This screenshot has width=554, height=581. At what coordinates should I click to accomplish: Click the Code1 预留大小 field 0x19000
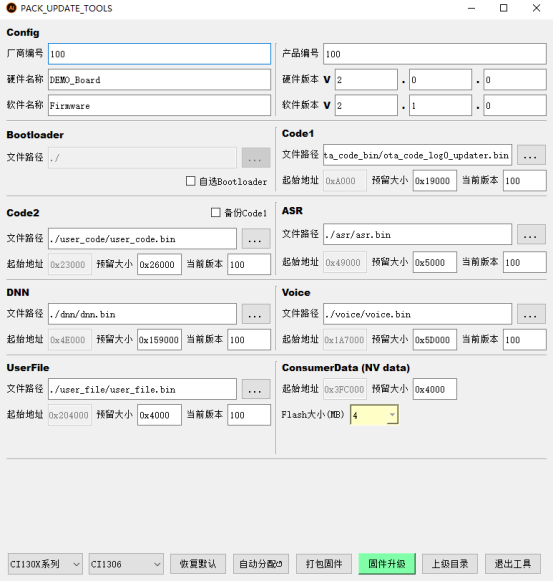click(x=435, y=181)
